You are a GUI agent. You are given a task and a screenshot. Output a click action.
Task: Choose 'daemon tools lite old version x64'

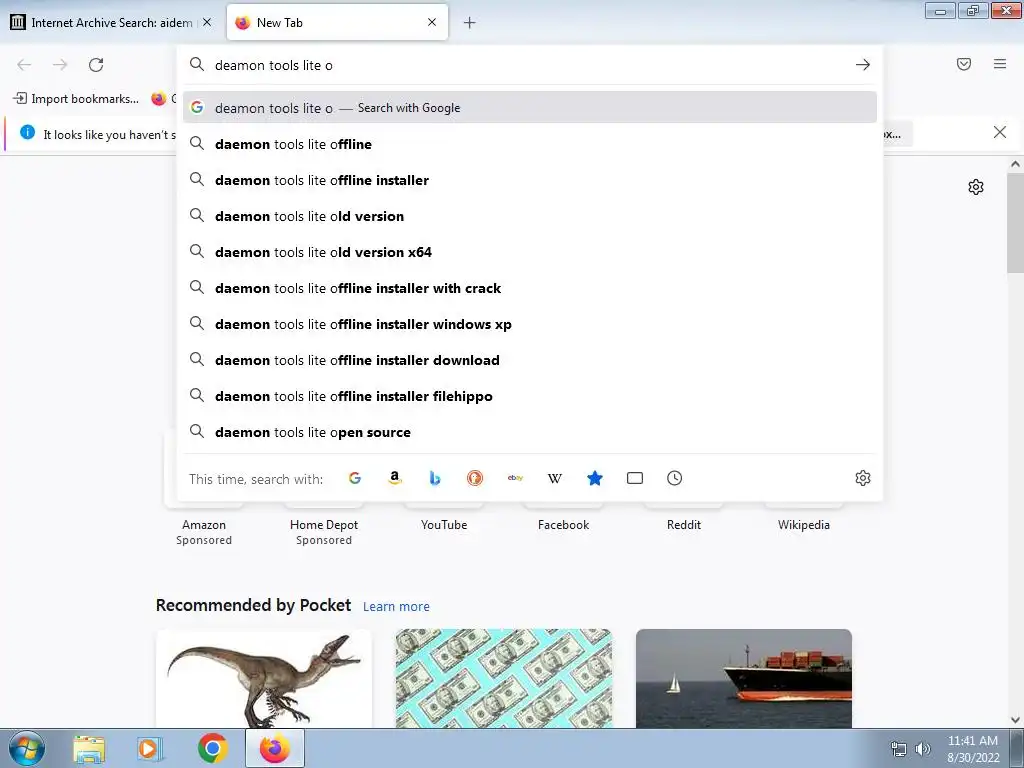click(x=530, y=252)
